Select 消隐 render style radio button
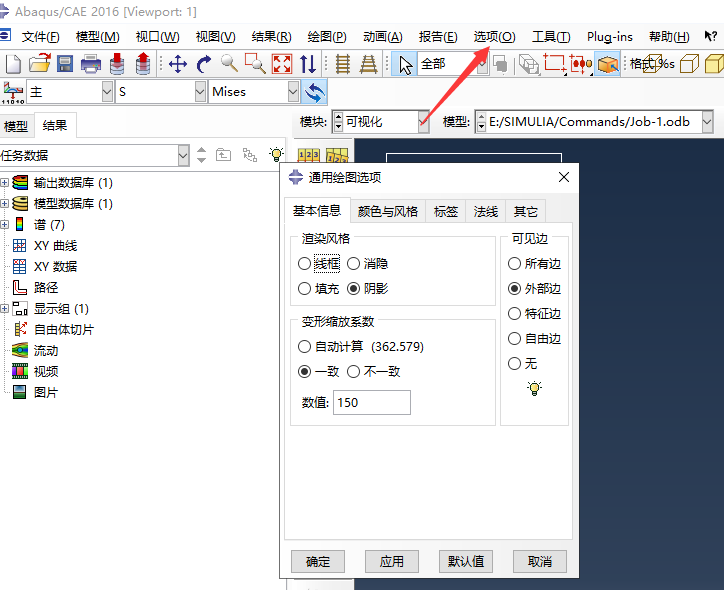724x590 pixels. pos(353,264)
